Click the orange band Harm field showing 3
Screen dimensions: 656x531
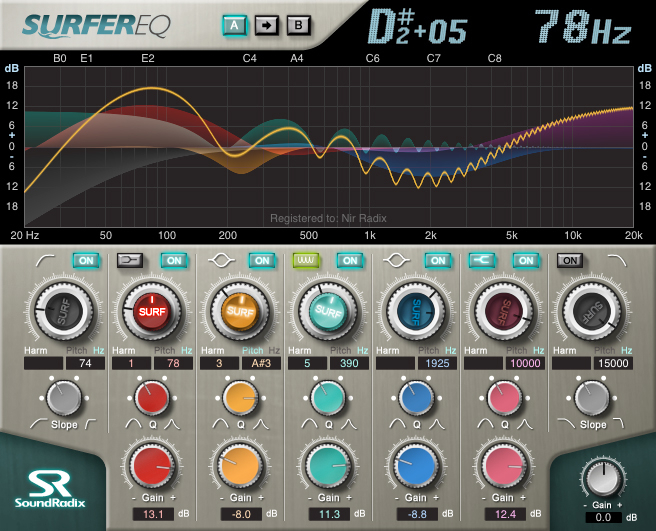219,363
